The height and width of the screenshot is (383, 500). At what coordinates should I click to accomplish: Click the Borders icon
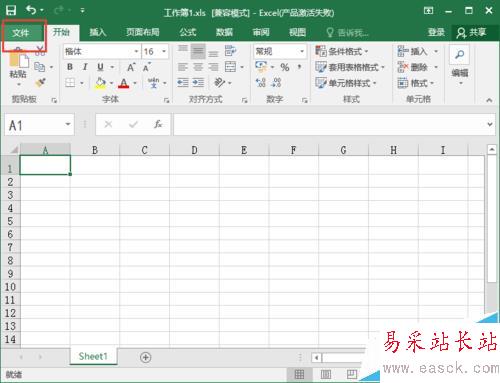pyautogui.click(x=70, y=83)
